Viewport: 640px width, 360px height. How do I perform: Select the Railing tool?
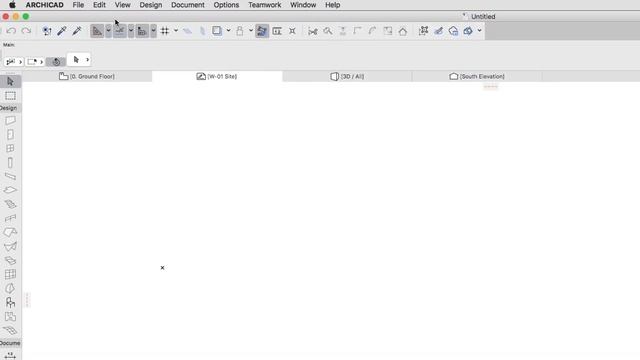10,218
